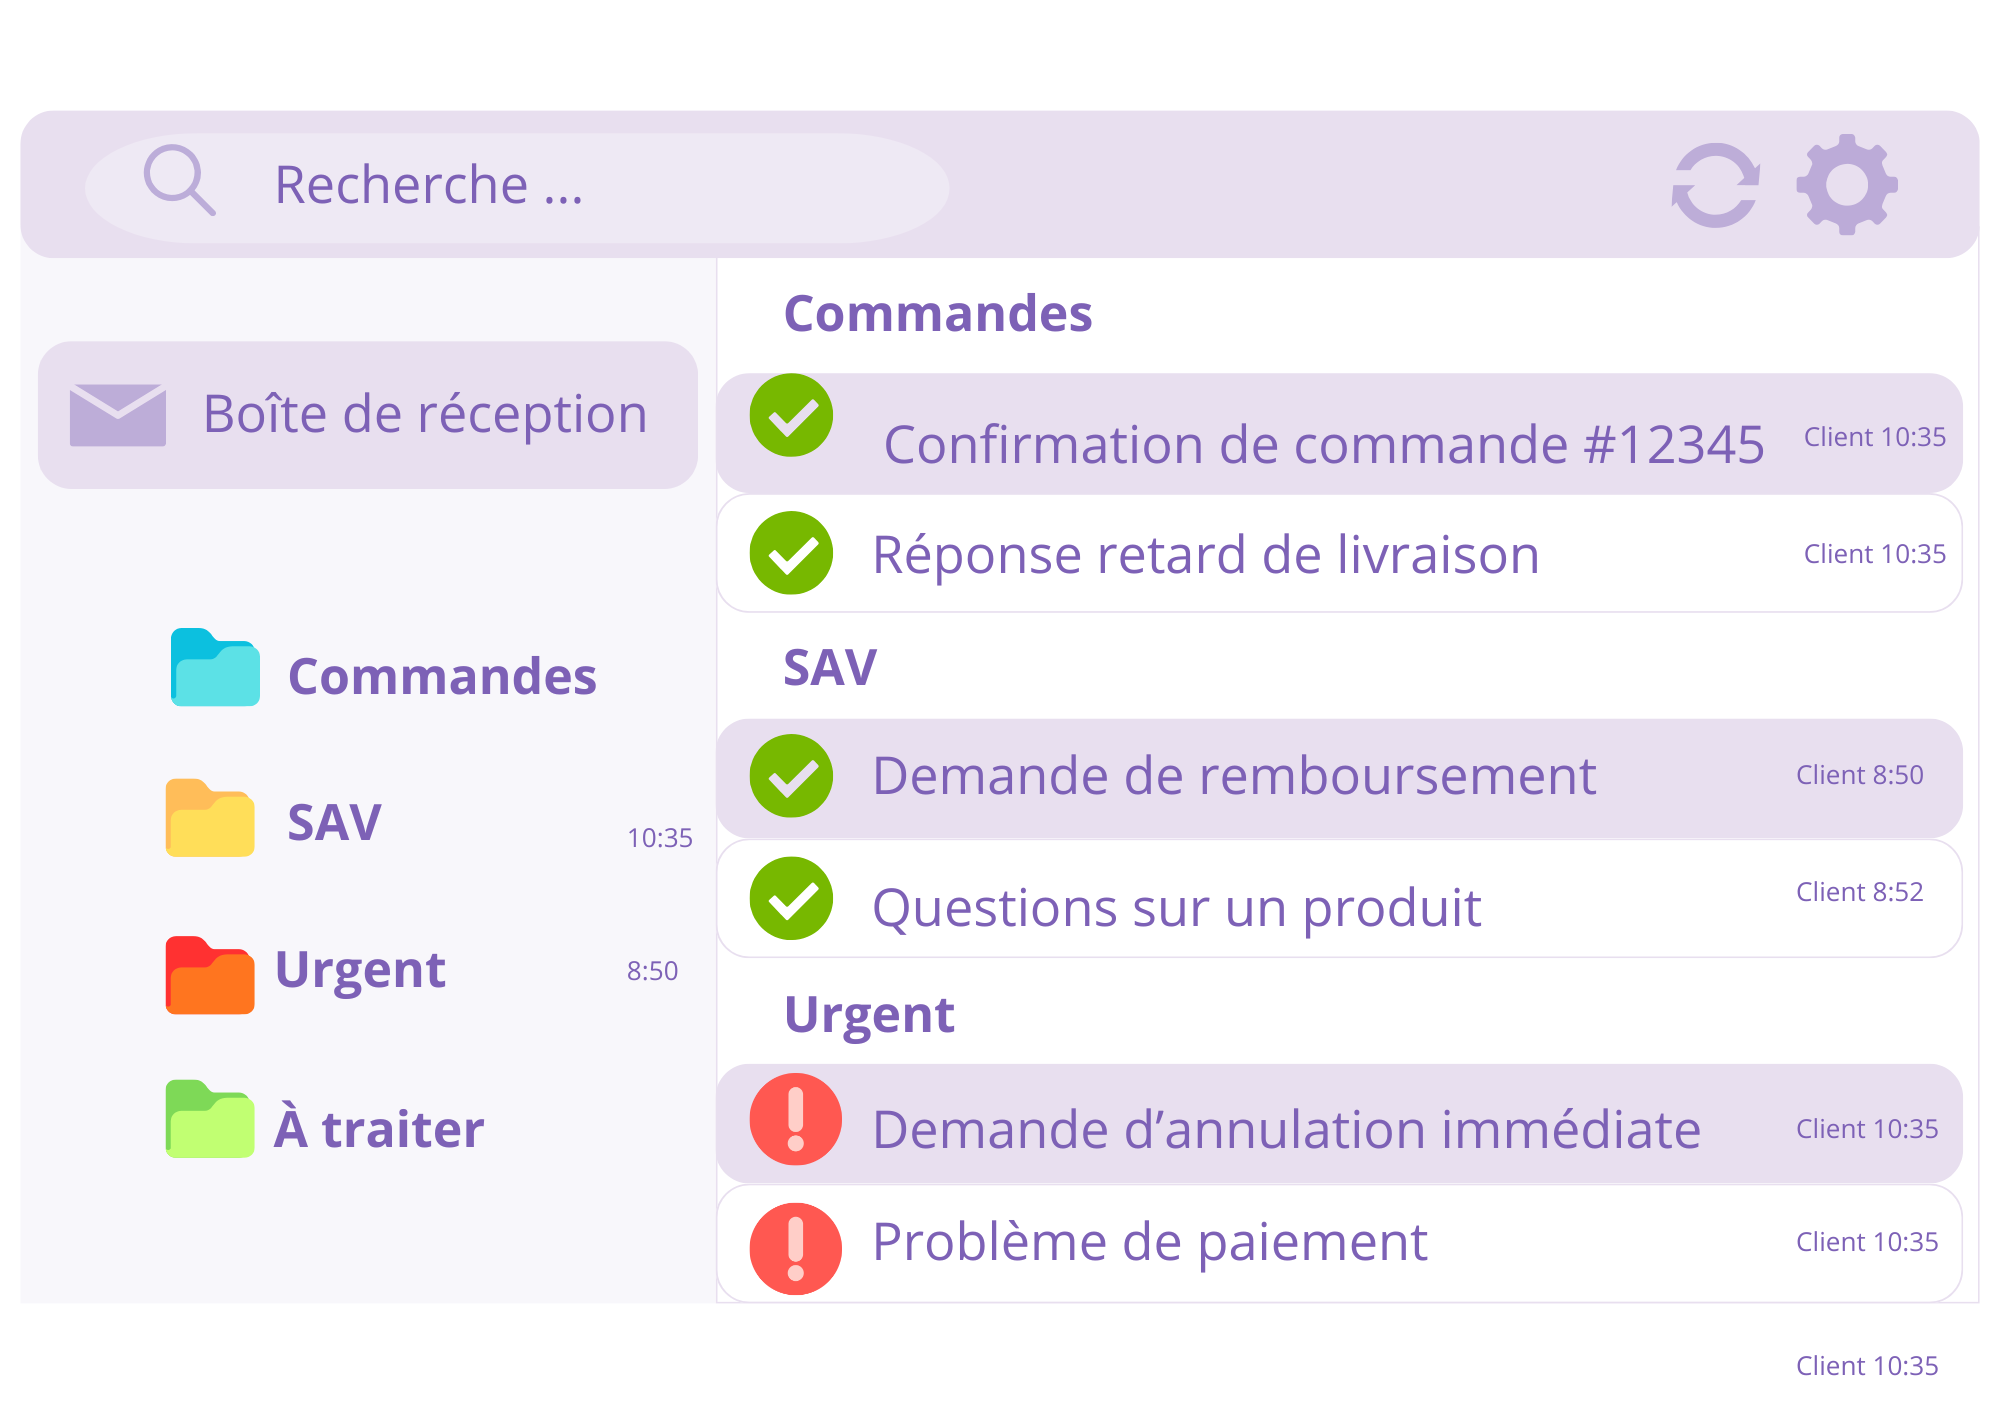Collapse the Urgent section header in list
The image size is (2000, 1414).
point(868,1014)
